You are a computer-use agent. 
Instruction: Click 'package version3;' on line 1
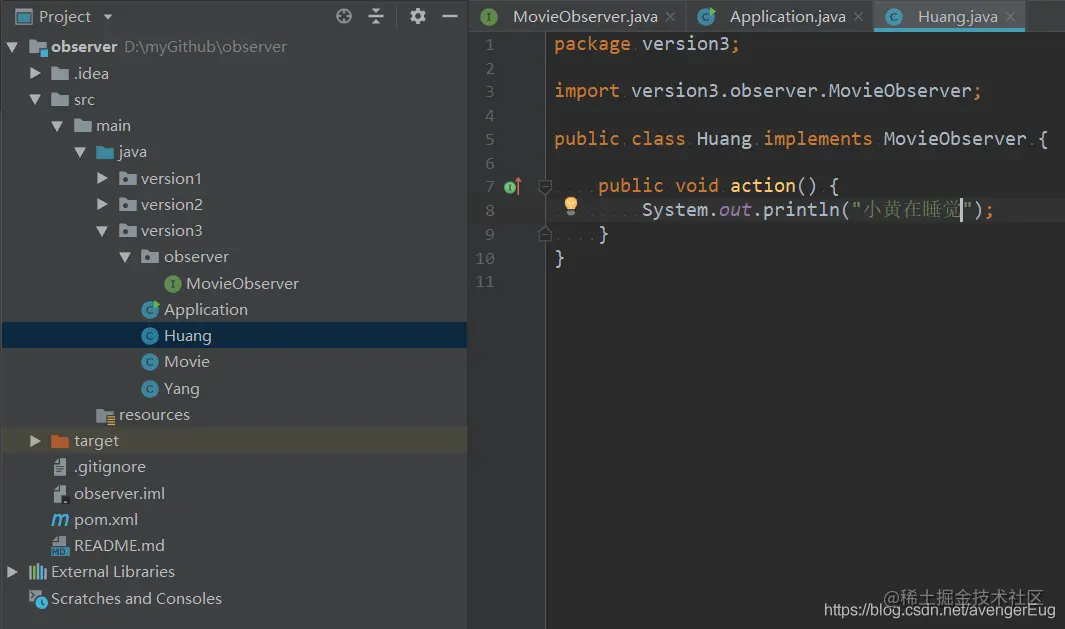646,44
